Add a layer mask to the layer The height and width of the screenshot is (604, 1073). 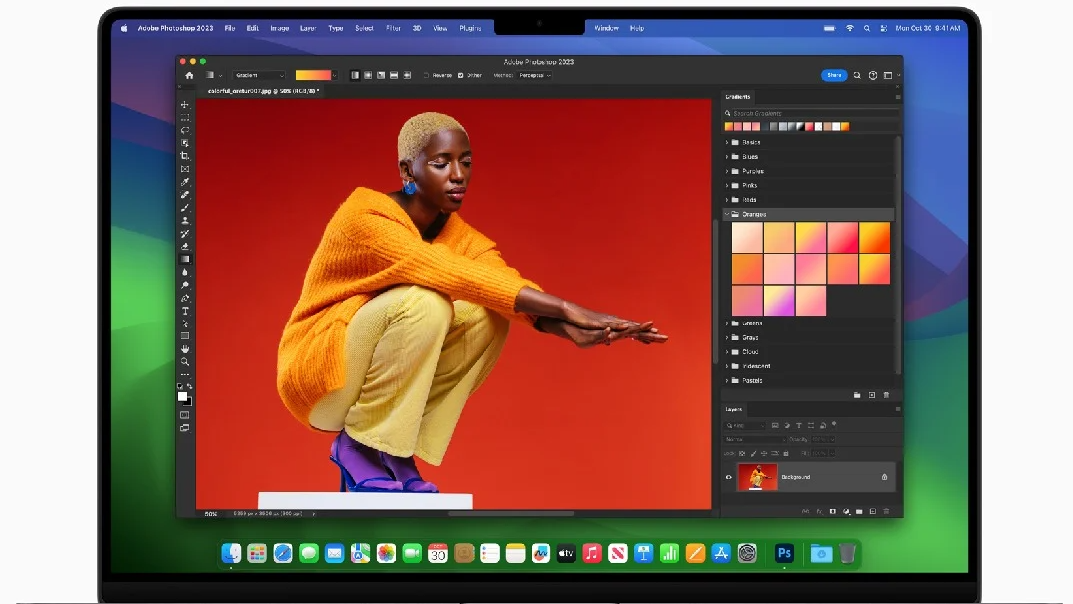[833, 511]
